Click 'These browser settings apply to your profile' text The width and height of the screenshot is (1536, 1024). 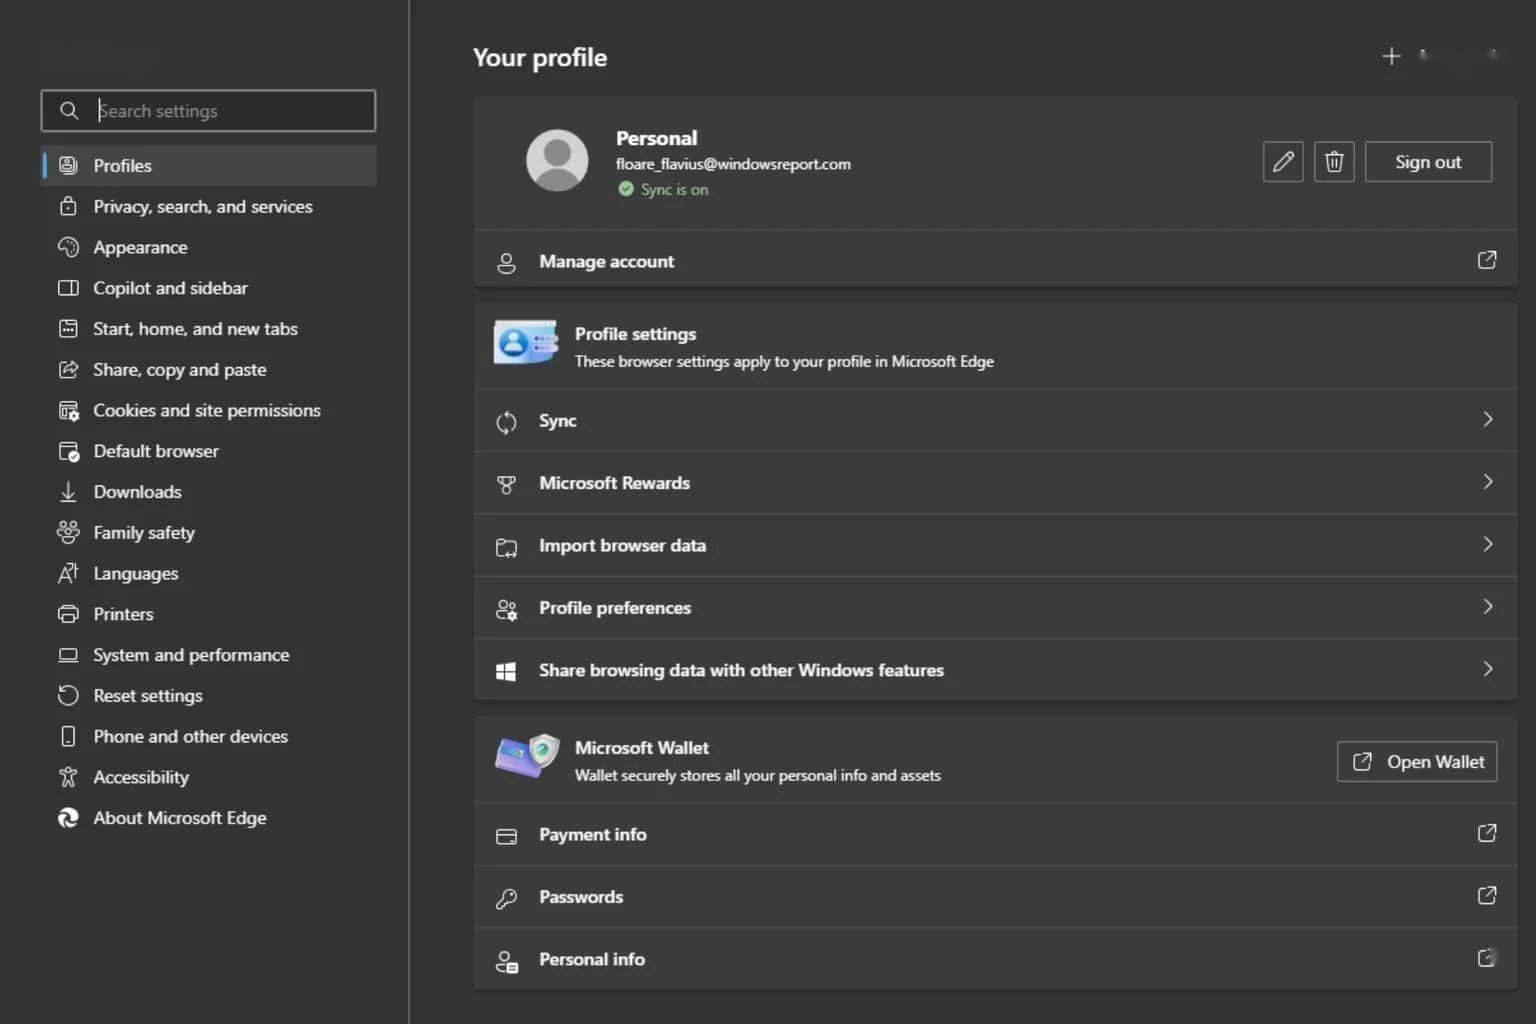tap(784, 361)
